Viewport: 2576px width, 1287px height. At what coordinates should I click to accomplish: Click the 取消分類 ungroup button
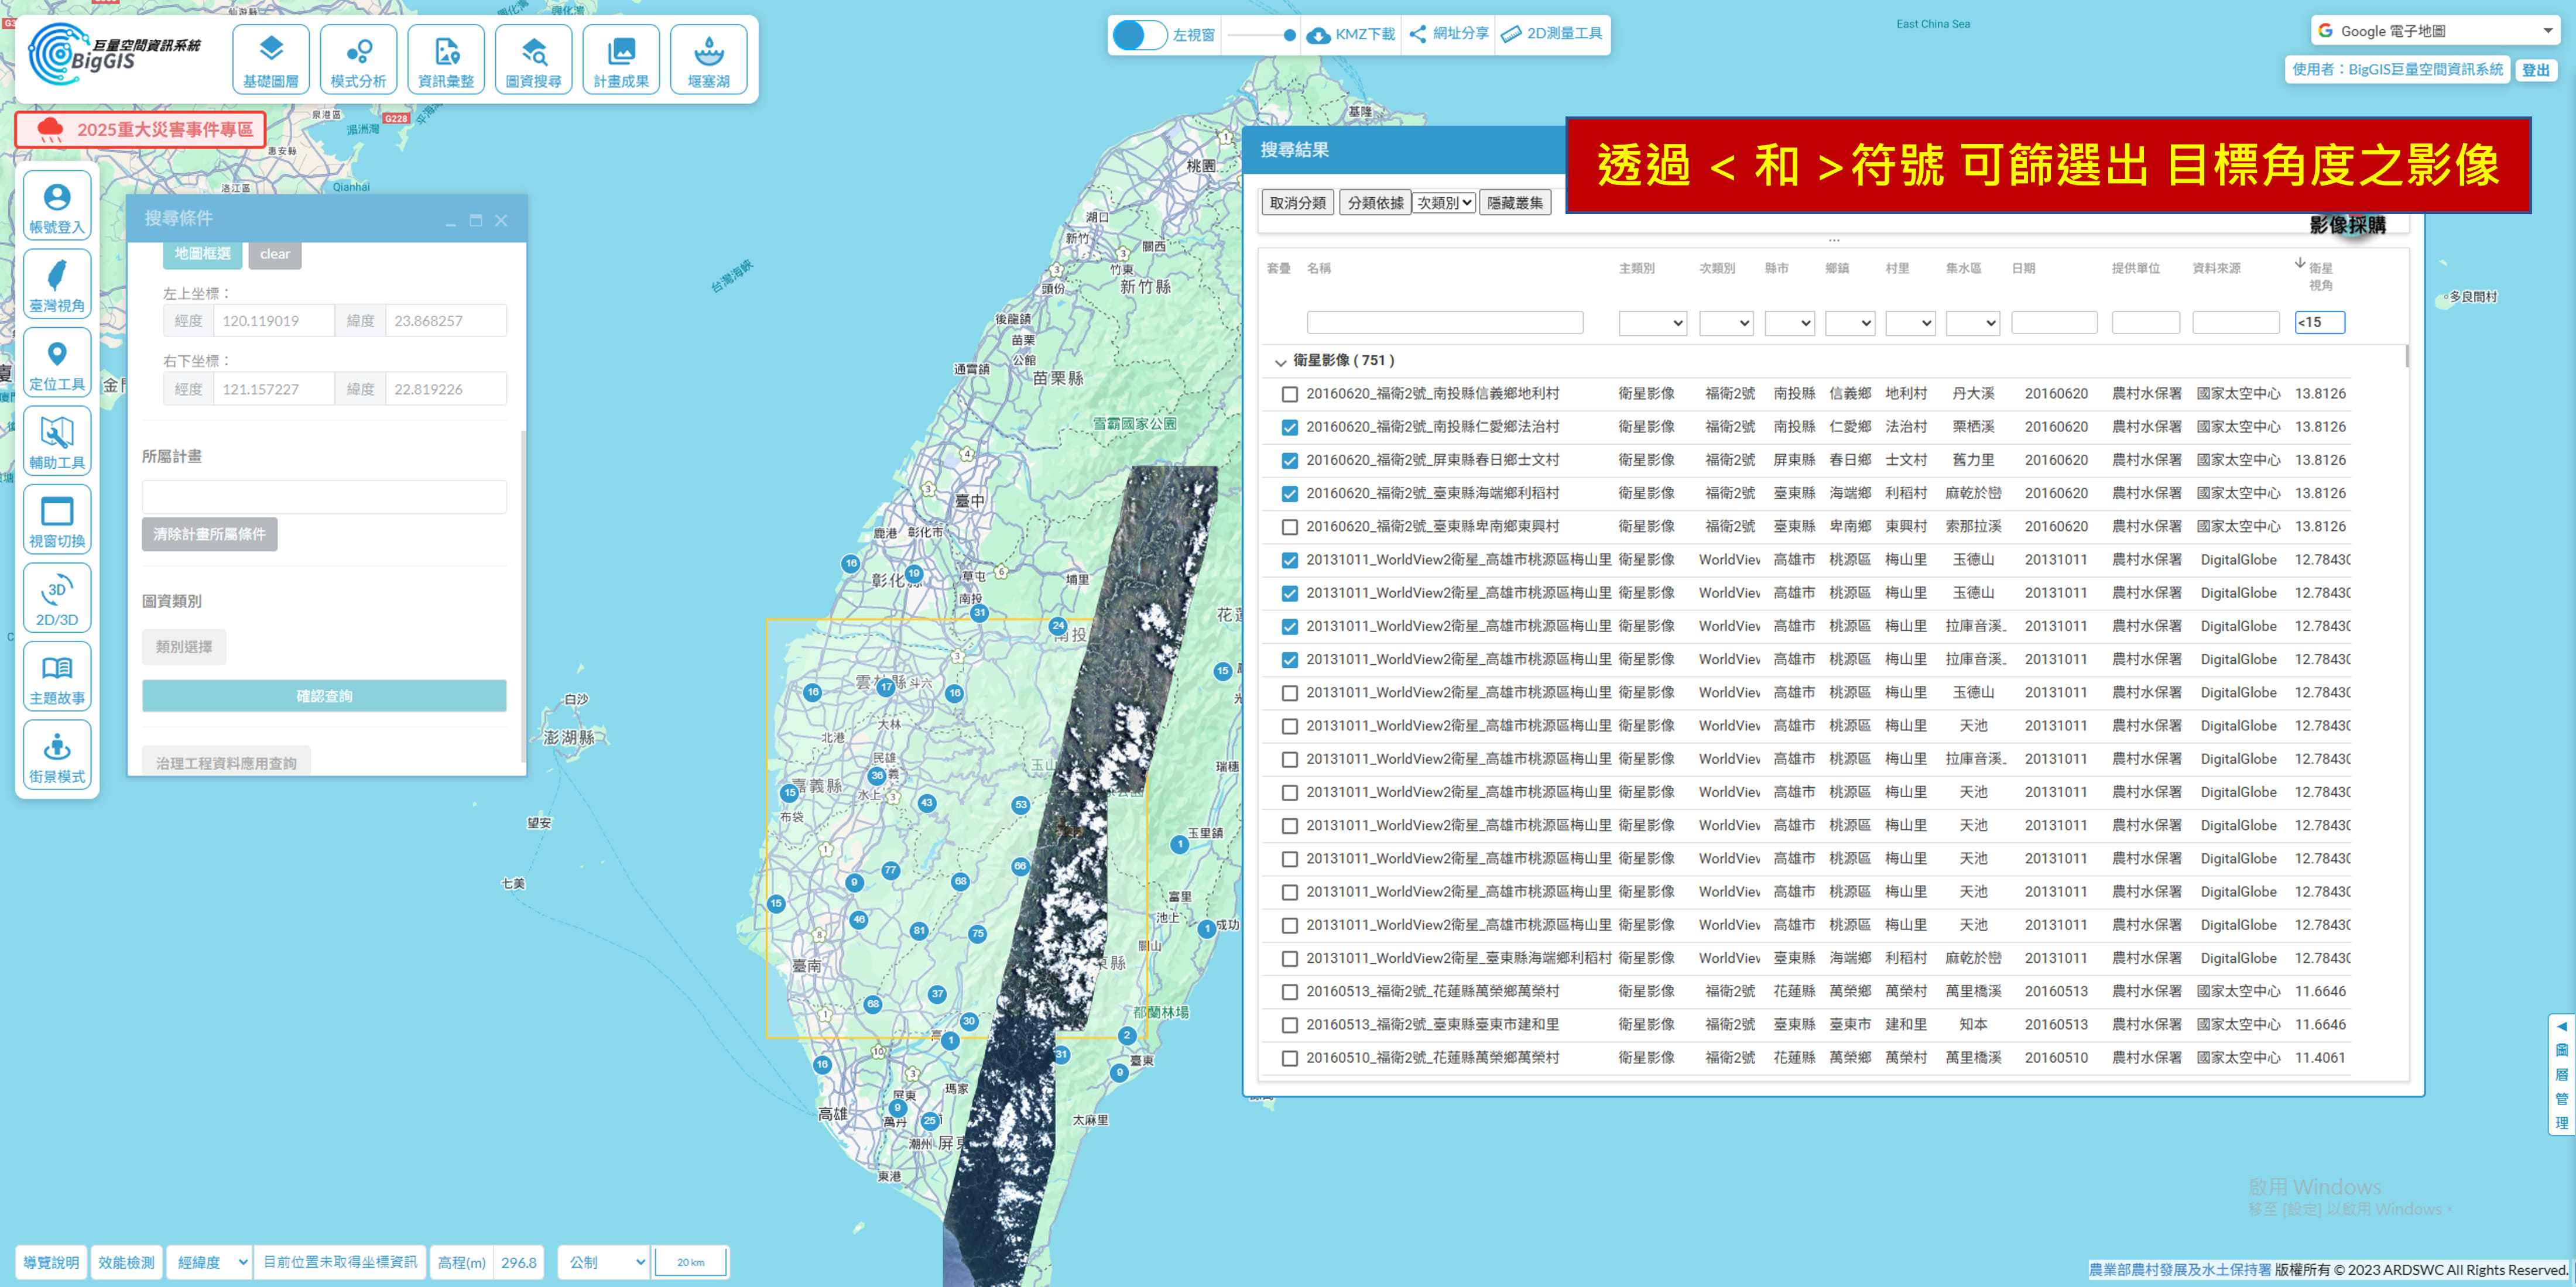1297,203
